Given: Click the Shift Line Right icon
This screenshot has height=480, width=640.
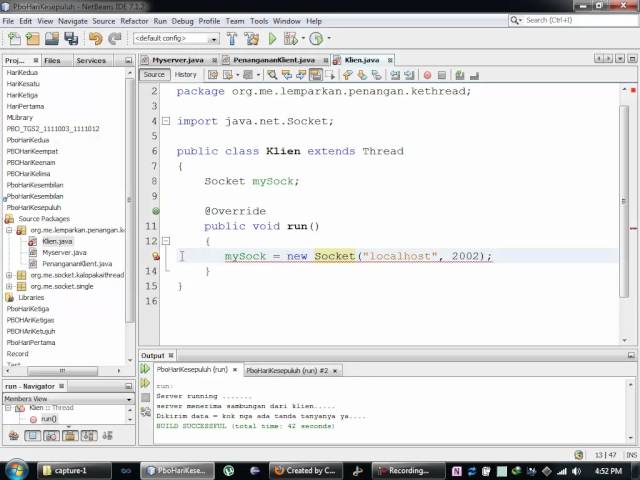Looking at the screenshot, I should point(409,75).
